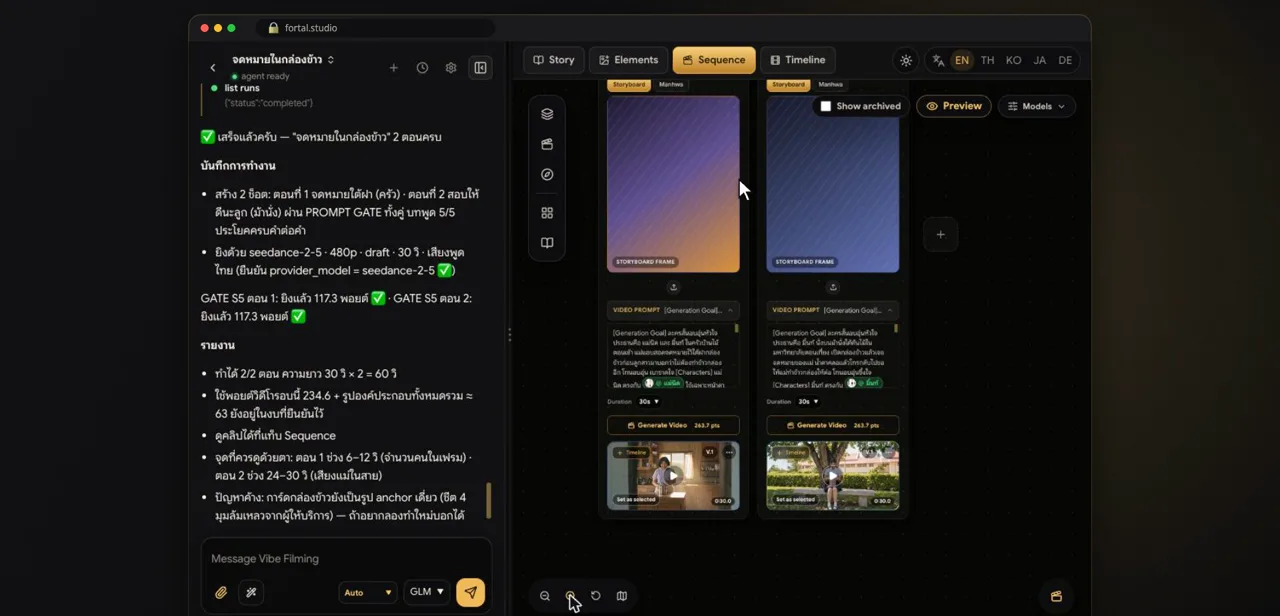Viewport: 1280px width, 616px height.
Task: Add a new sequence card with plus
Action: tap(940, 235)
